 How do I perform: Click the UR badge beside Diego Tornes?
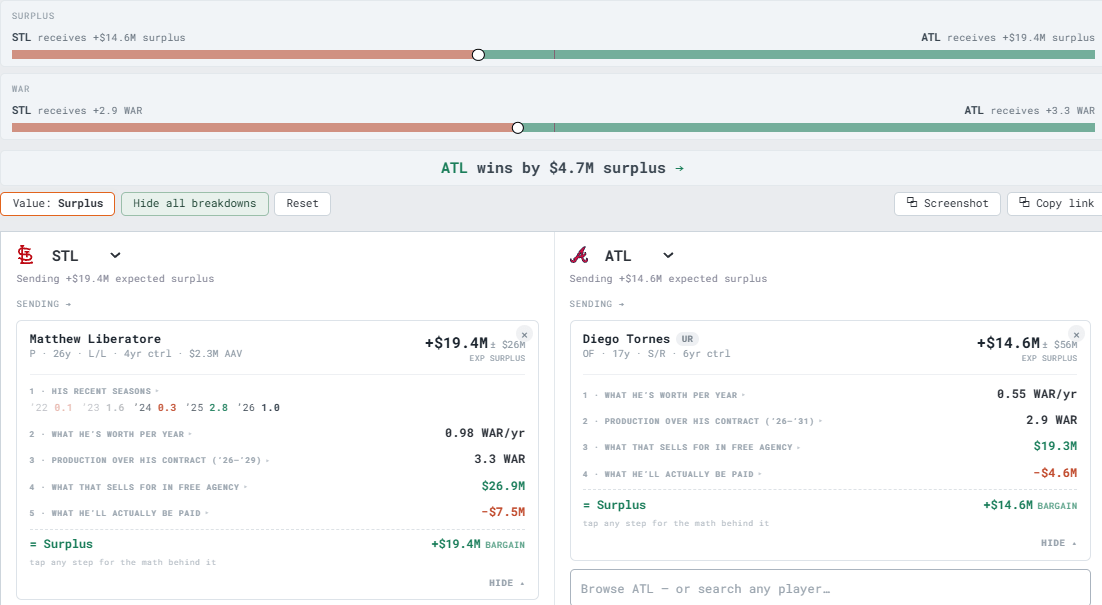687,339
